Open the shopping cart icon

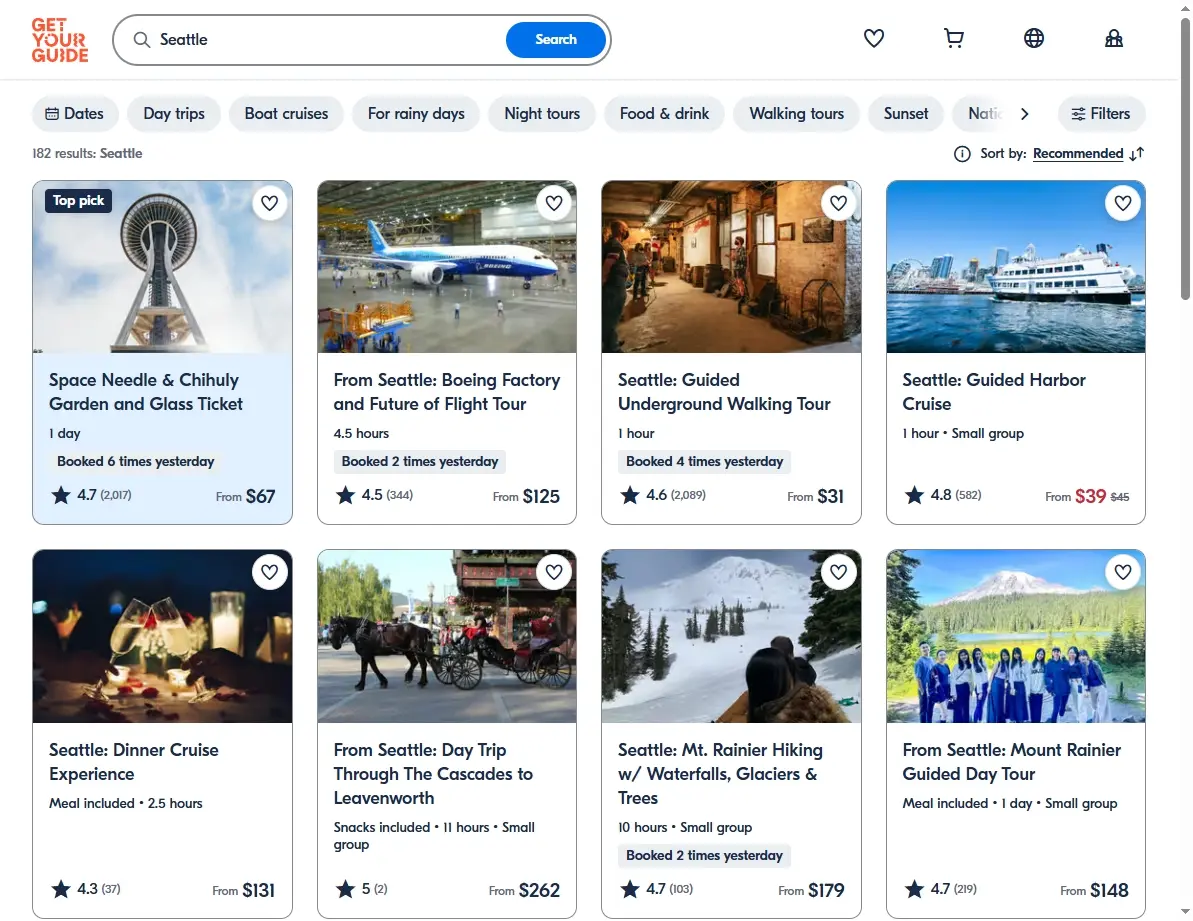[953, 38]
